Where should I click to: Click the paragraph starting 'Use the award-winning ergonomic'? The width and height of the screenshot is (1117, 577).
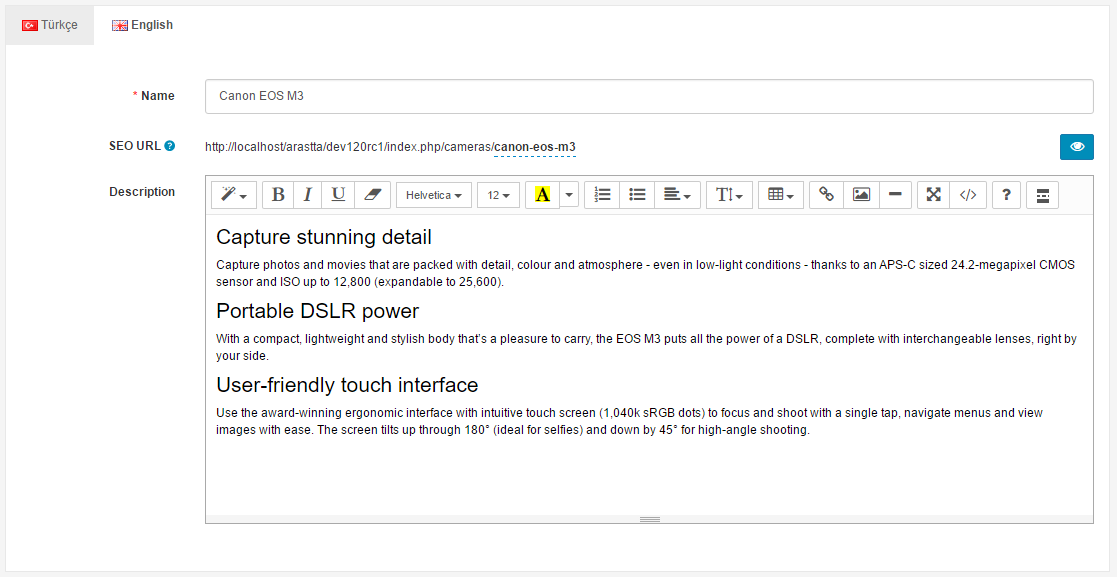630,422
